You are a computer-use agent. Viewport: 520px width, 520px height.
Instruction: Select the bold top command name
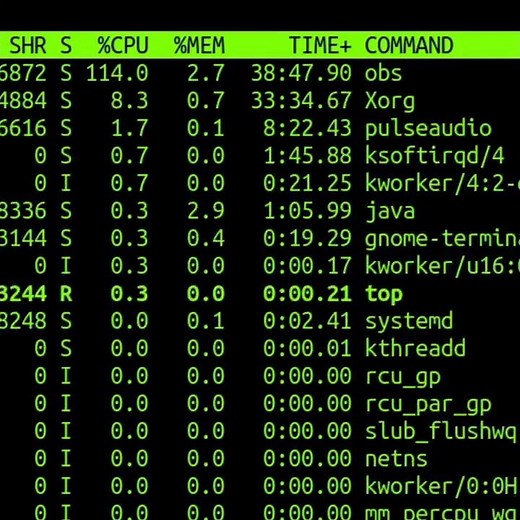pyautogui.click(x=384, y=294)
